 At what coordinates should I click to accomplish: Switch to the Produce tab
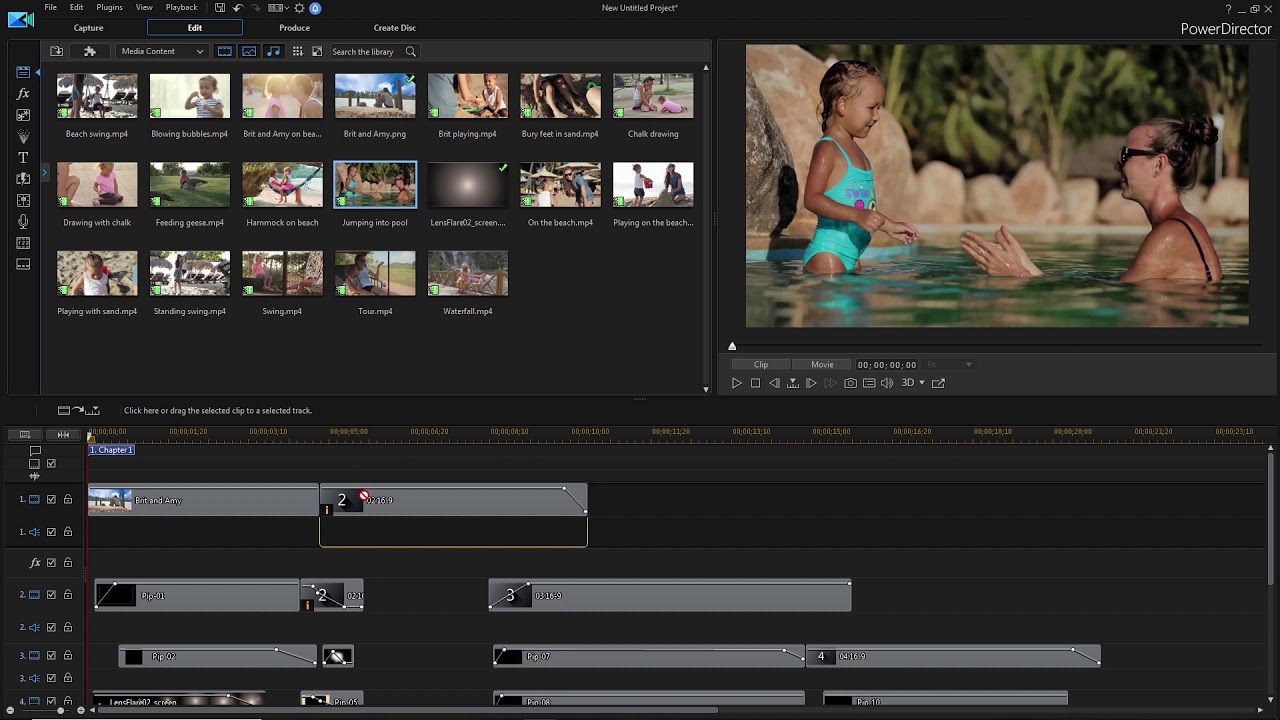coord(294,28)
